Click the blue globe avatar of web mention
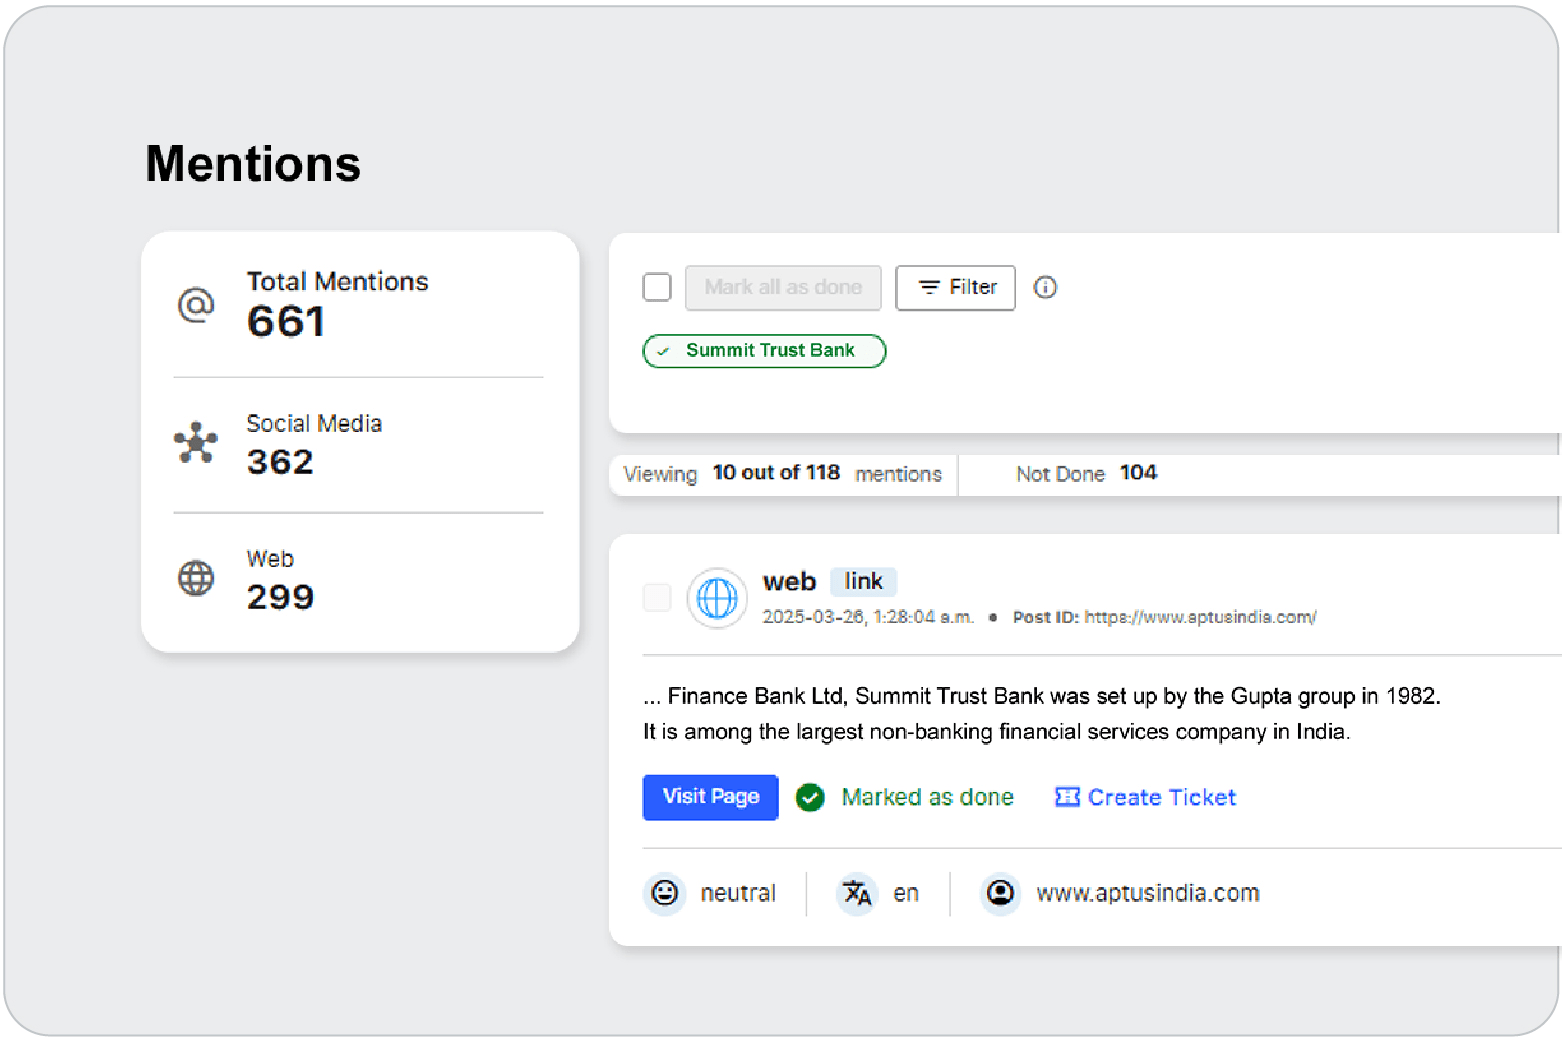 (717, 599)
